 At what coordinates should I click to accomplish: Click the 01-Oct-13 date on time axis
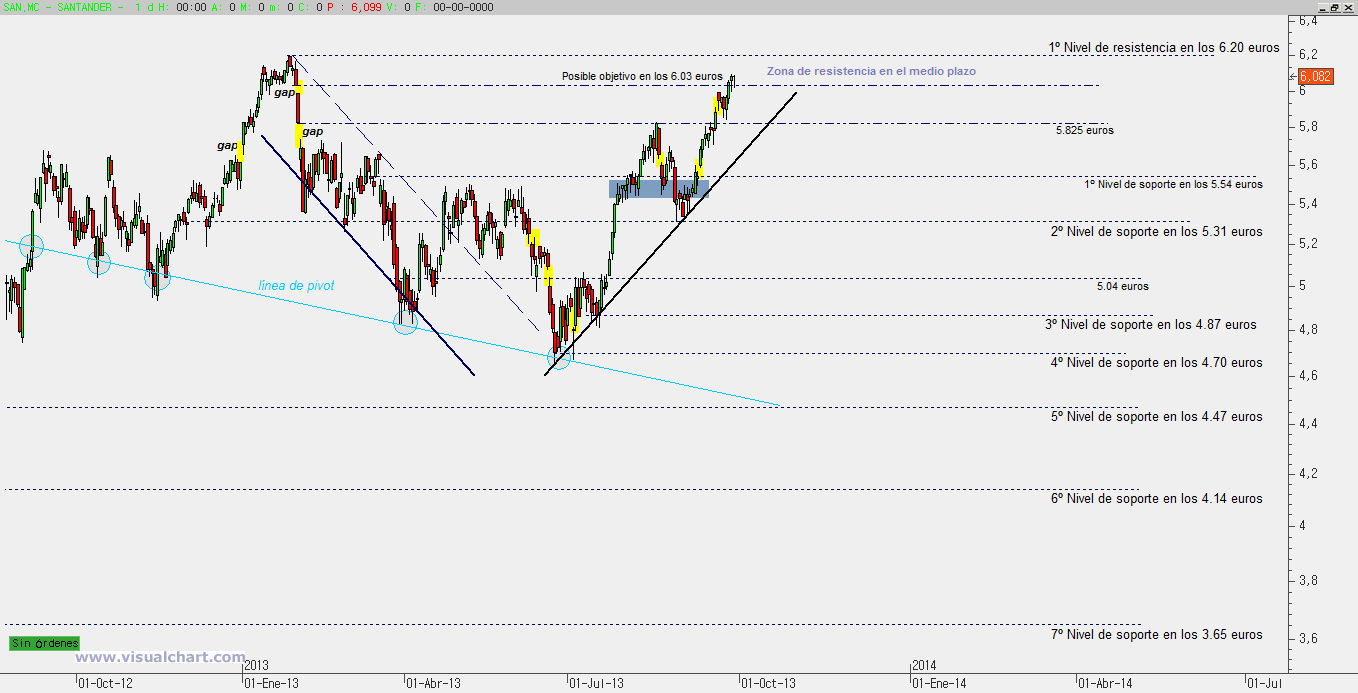tap(769, 684)
